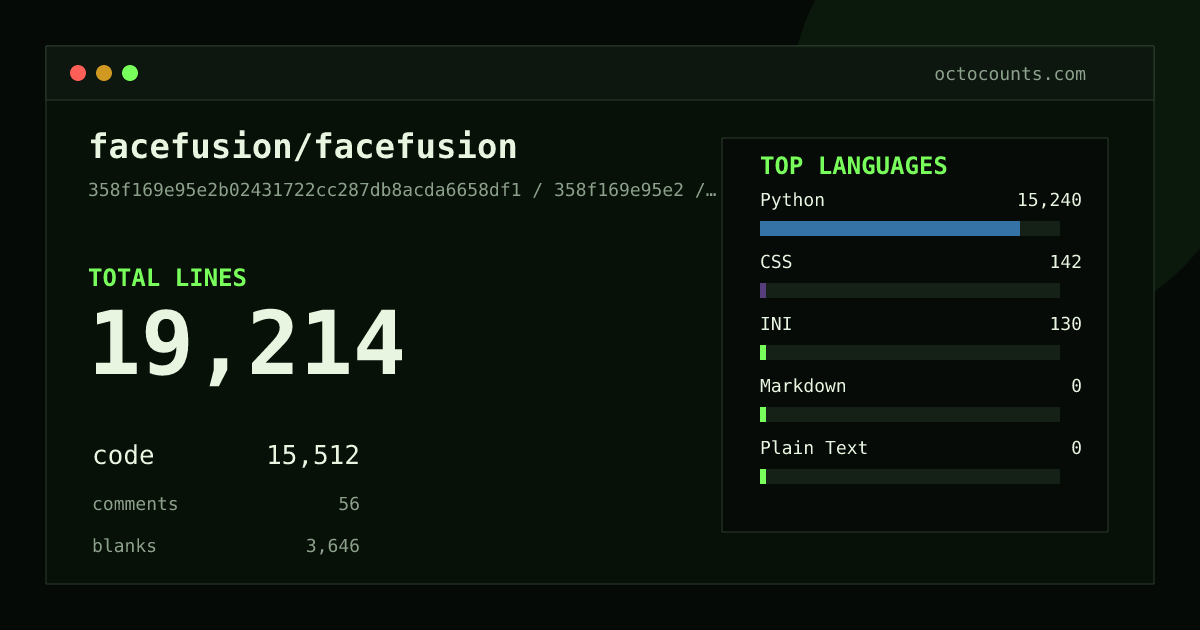1200x630 pixels.
Task: Select the 15,512 code count
Action: [x=313, y=456]
